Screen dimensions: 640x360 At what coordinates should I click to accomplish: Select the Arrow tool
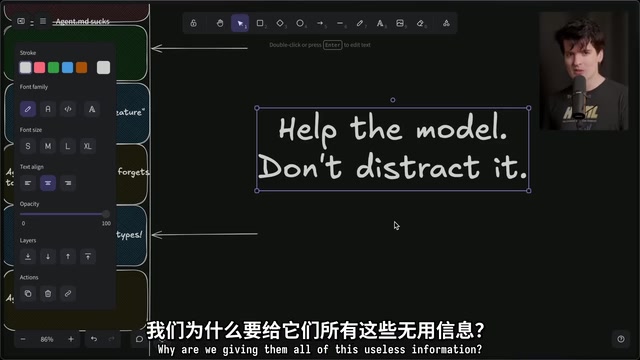point(320,23)
